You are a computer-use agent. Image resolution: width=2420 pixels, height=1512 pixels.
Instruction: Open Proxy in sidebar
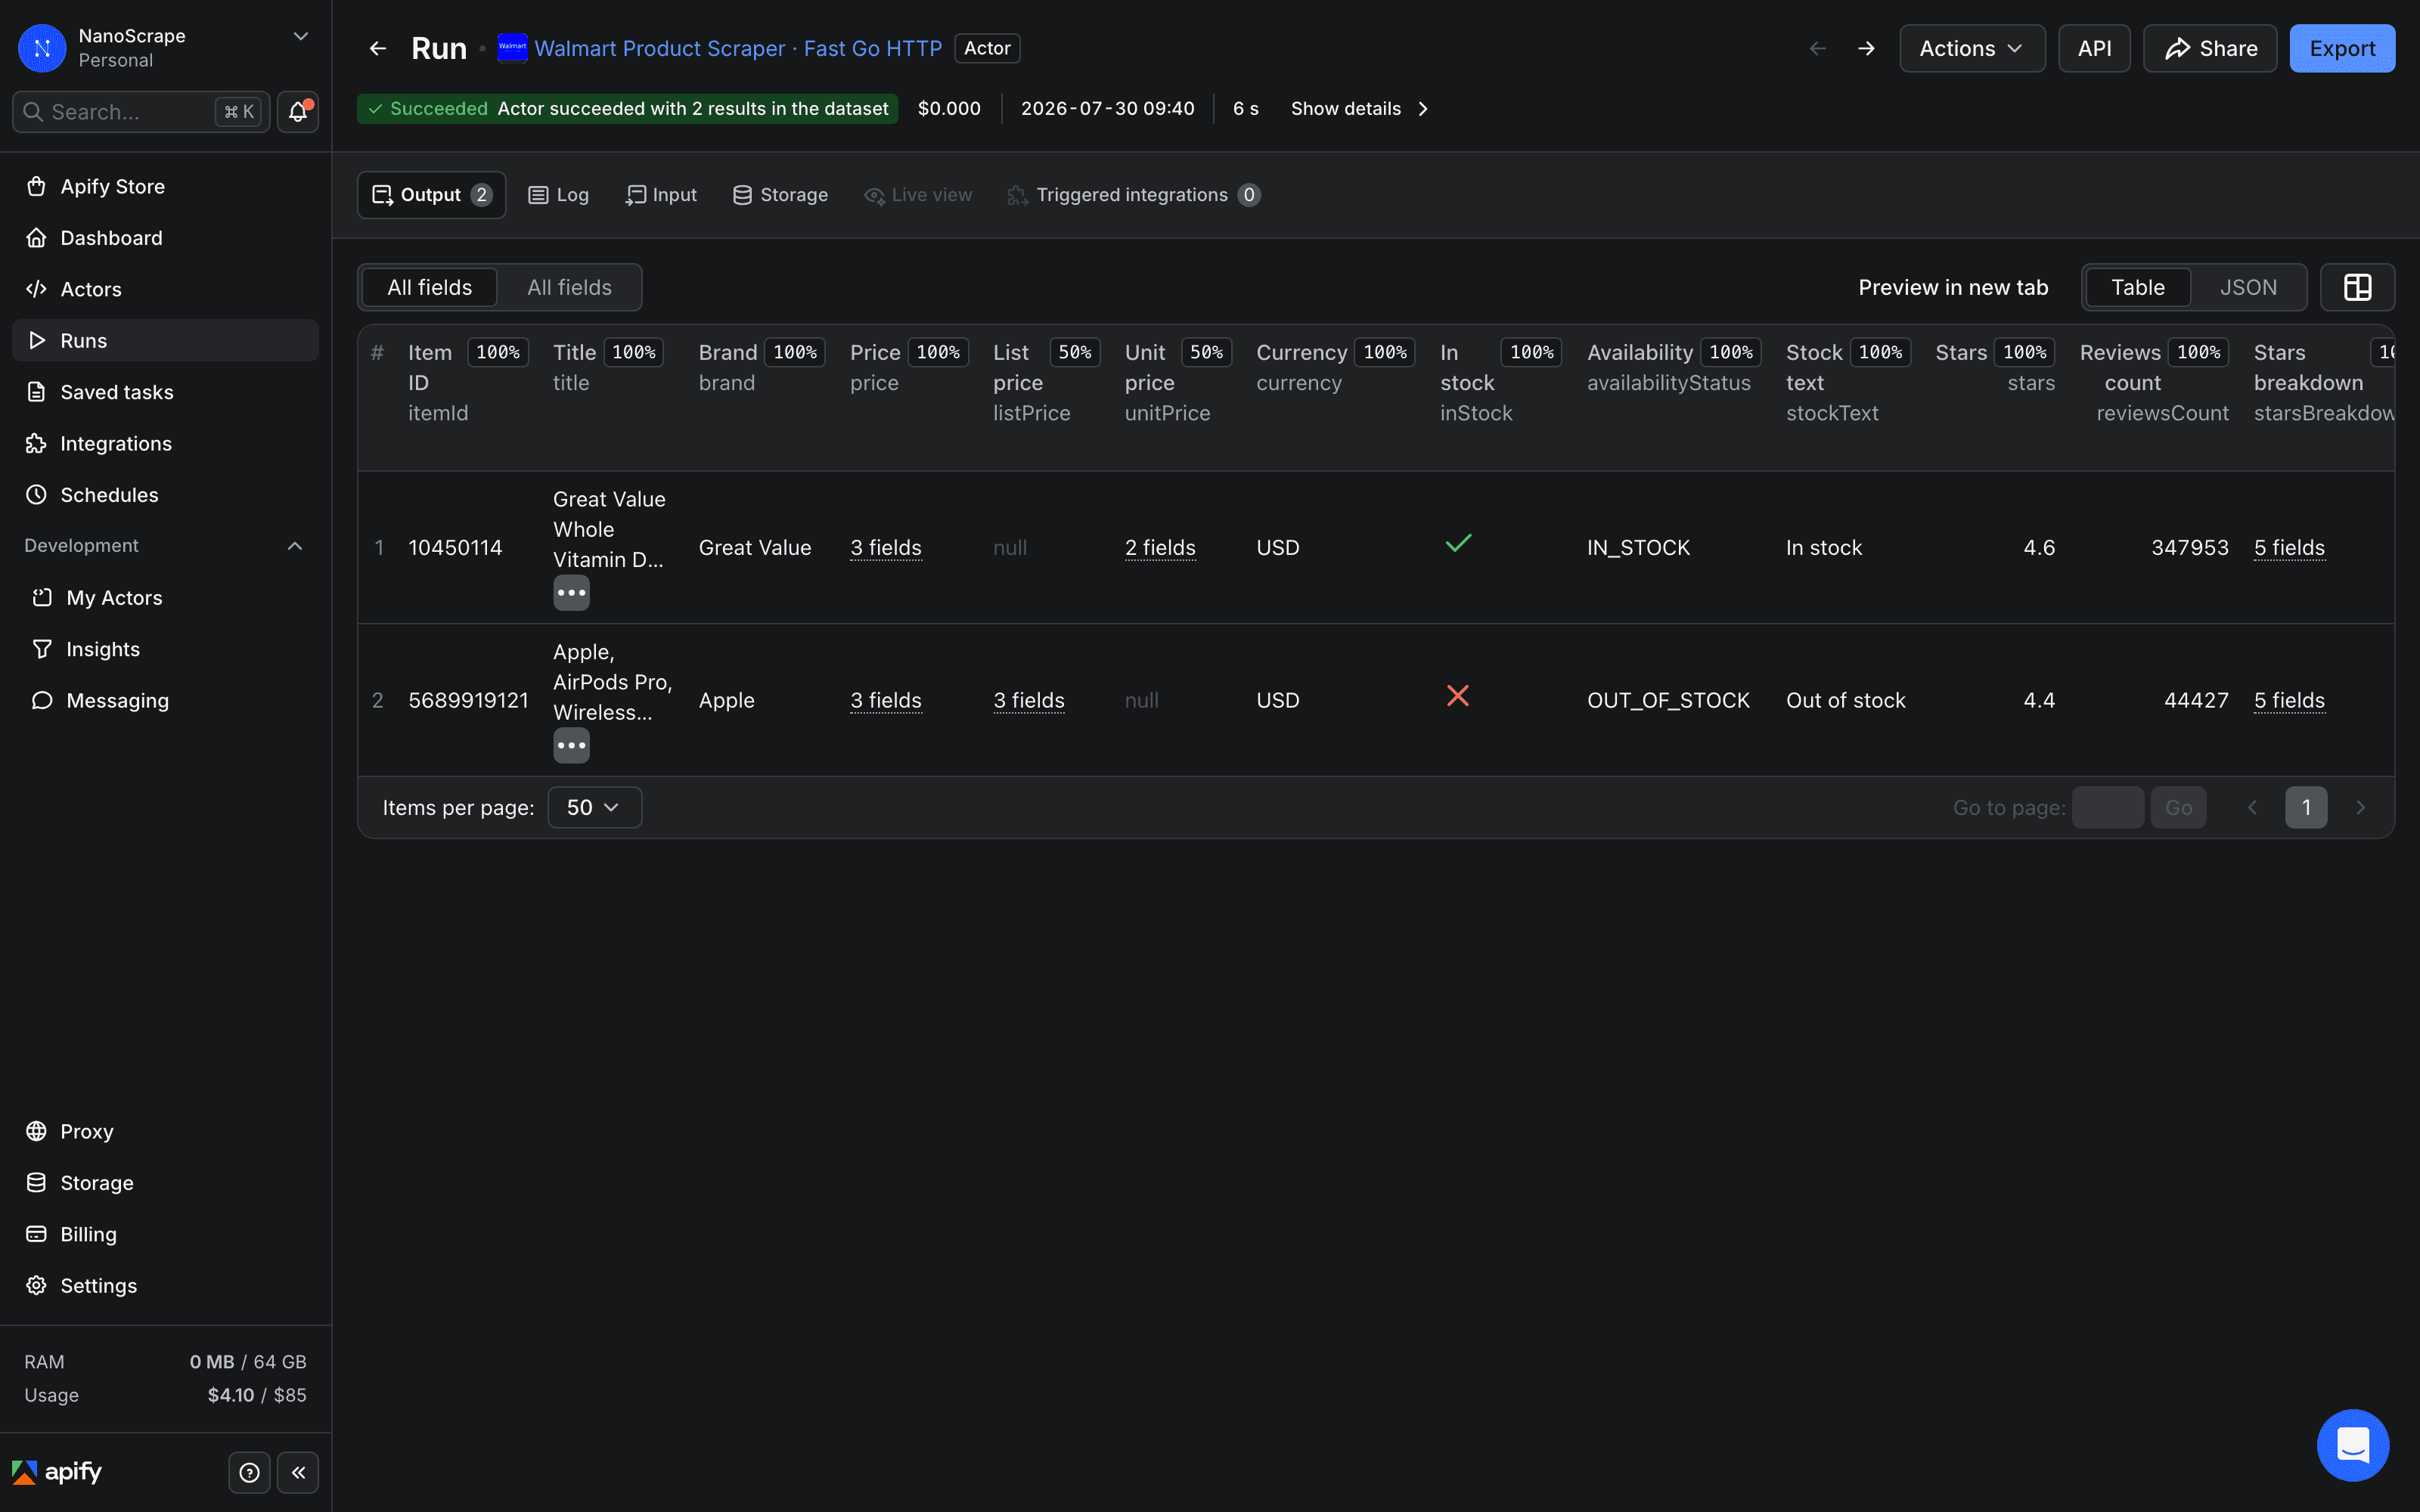coord(165,1131)
